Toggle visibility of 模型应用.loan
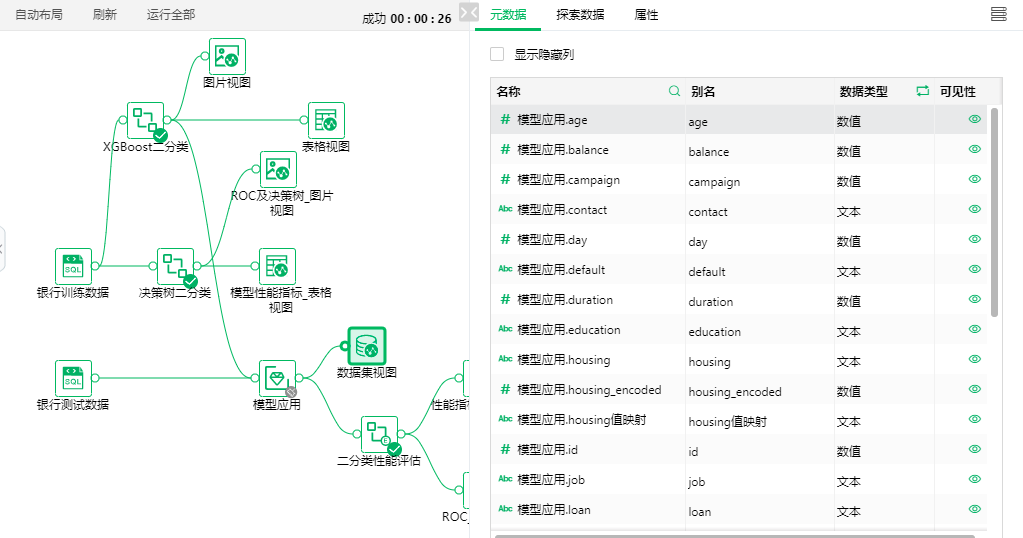This screenshot has height=538, width=1023. (x=975, y=509)
